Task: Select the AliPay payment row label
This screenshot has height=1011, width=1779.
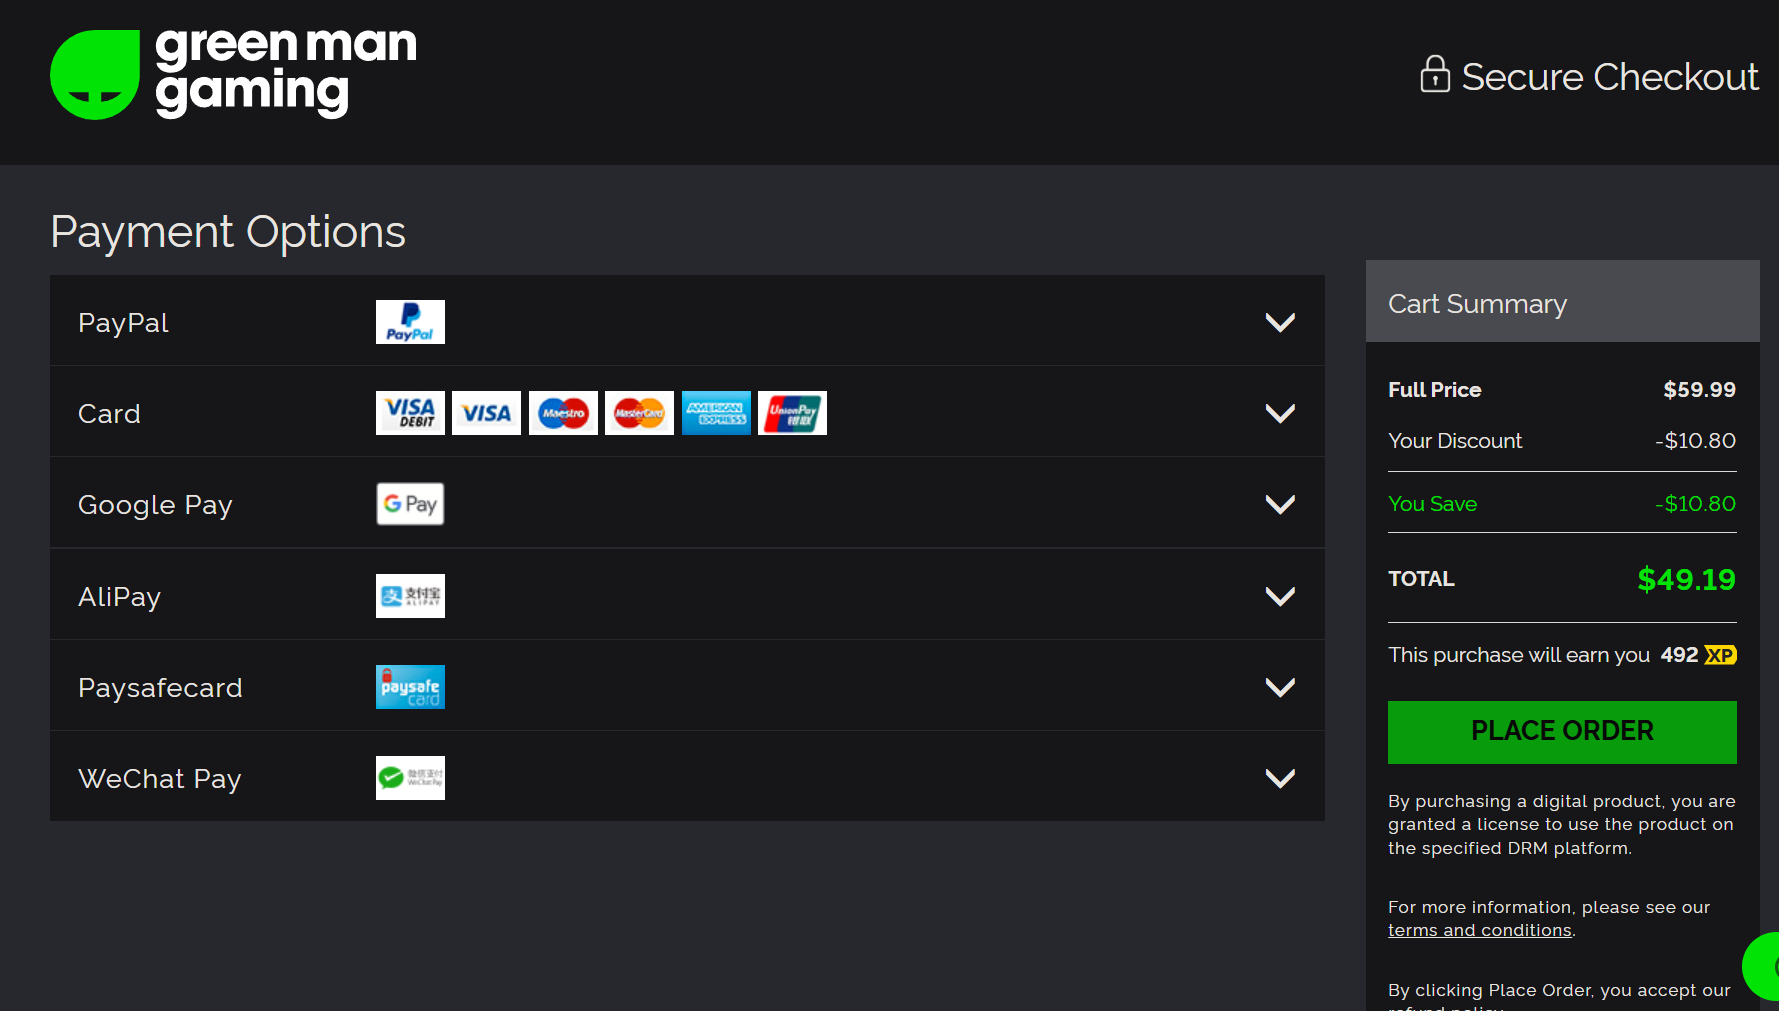Action: point(120,597)
